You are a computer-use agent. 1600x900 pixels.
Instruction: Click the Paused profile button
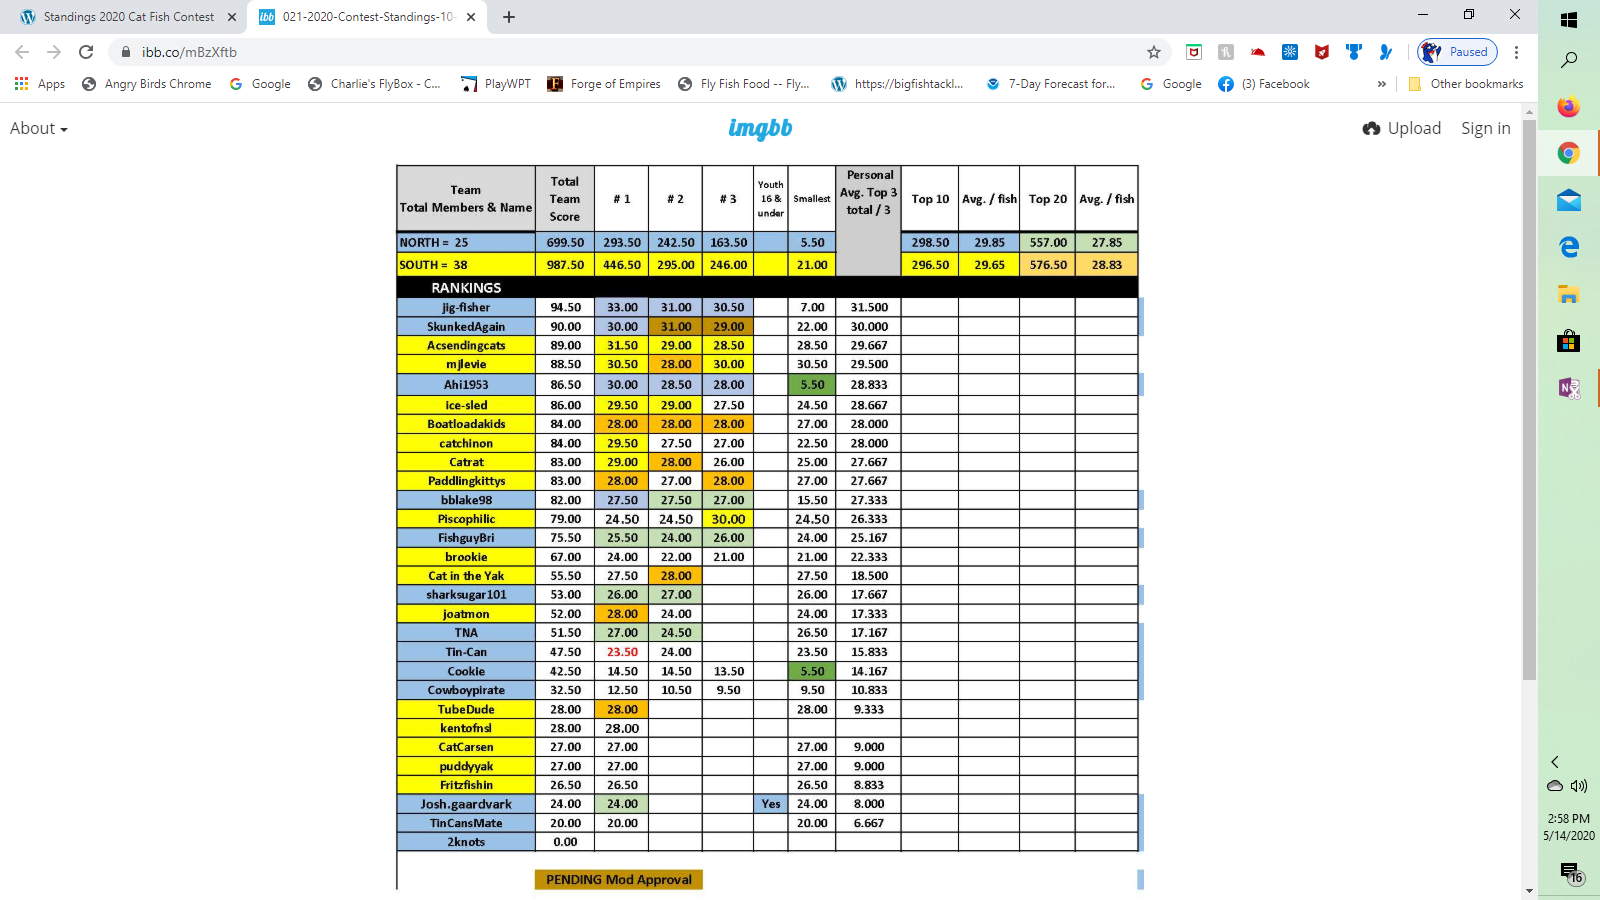point(1457,52)
